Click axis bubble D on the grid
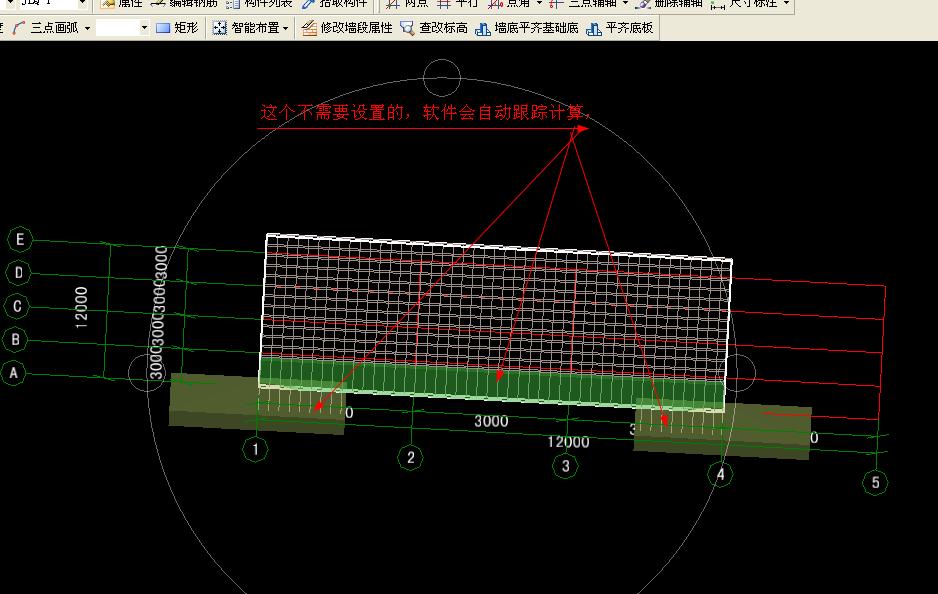Viewport: 938px width, 594px height. tap(19, 273)
